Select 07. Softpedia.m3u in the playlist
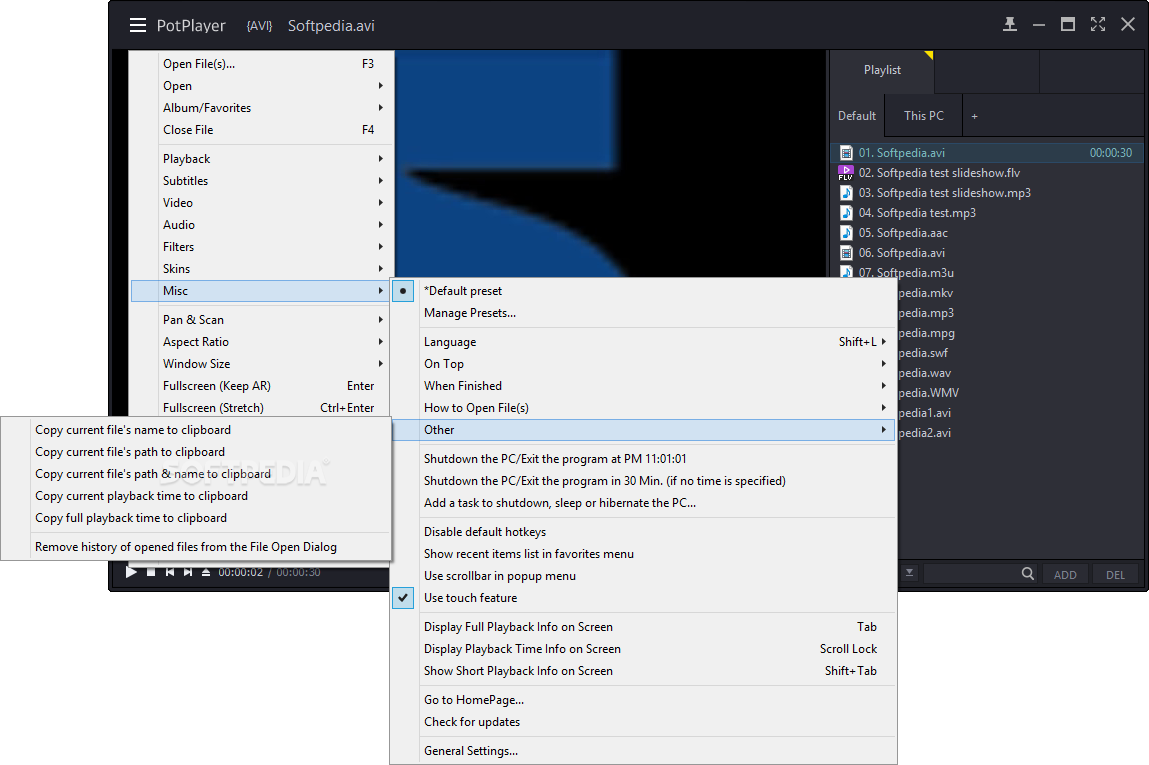The image size is (1149, 765). 906,272
